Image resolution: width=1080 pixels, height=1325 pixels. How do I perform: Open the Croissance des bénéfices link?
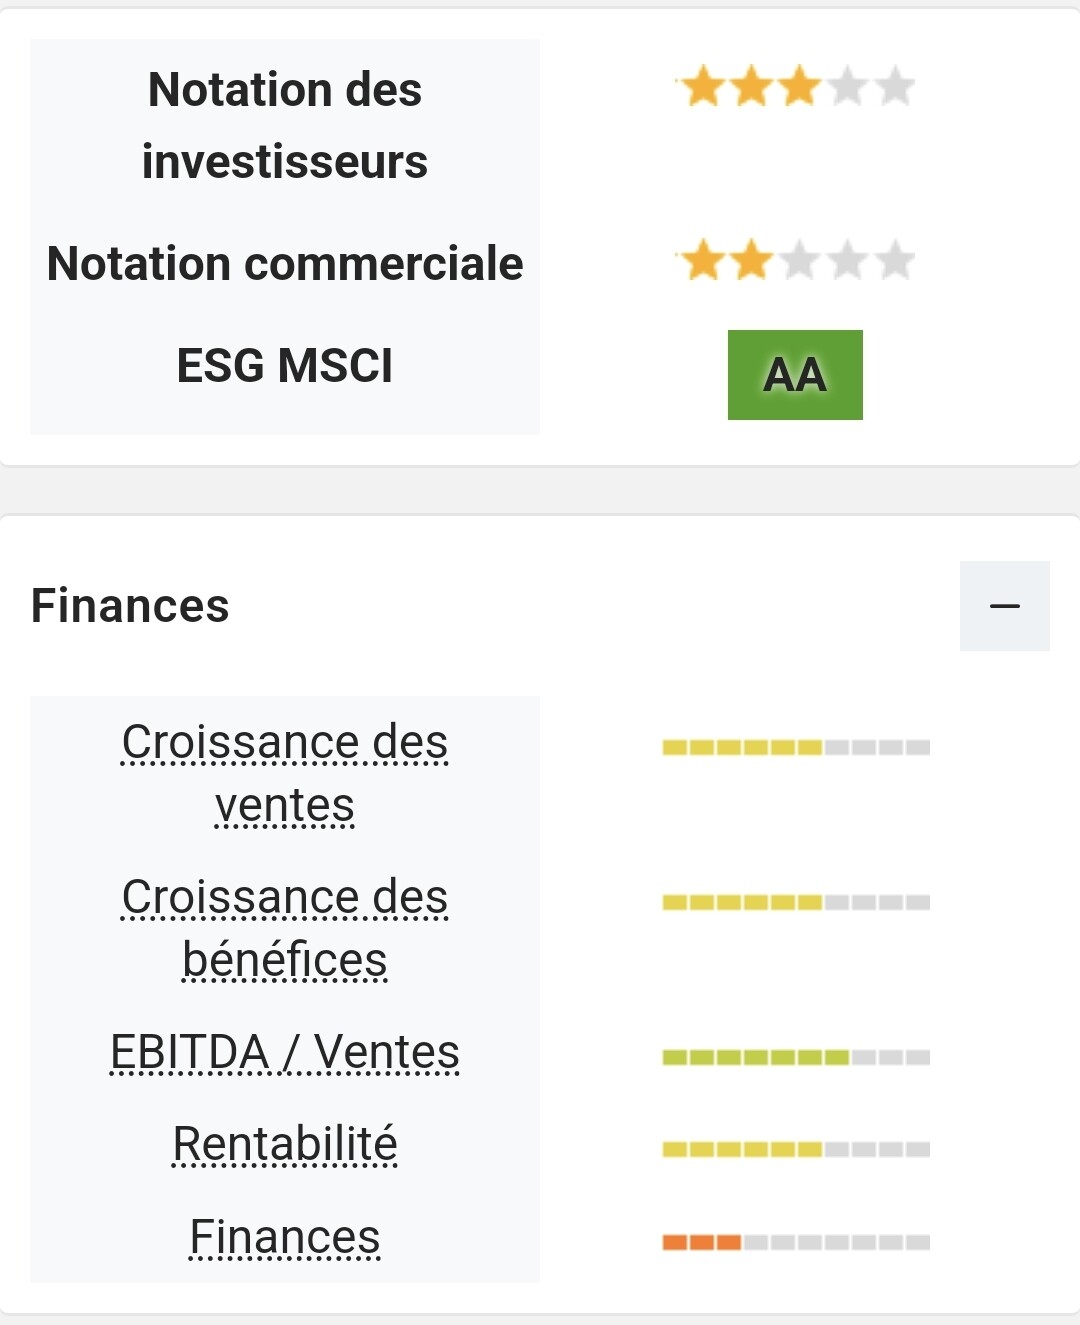[285, 929]
